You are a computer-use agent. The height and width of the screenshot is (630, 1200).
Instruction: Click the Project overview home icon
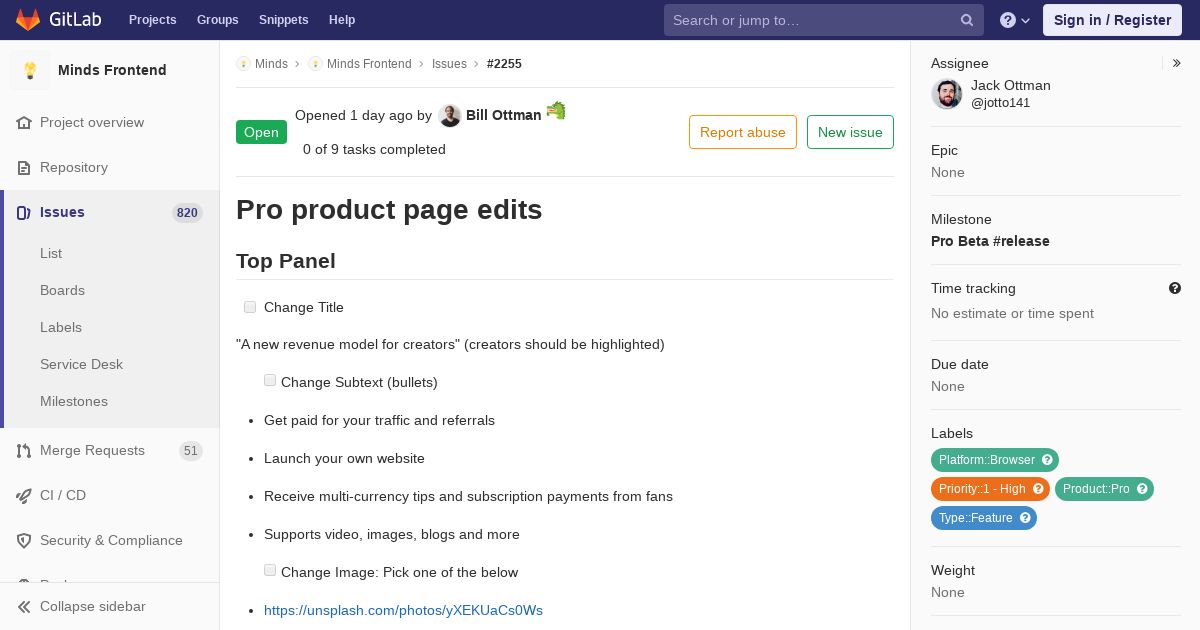click(24, 123)
